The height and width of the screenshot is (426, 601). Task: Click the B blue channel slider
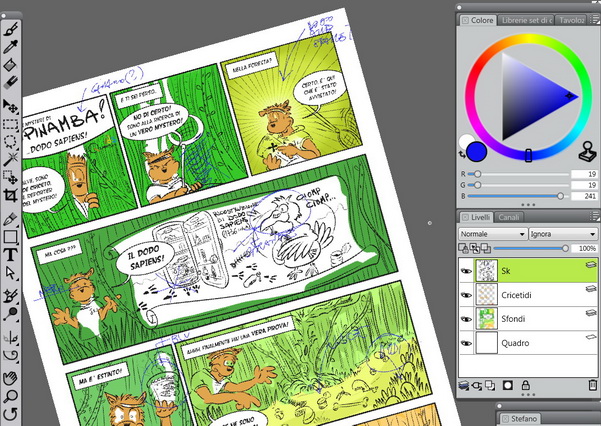coord(518,196)
